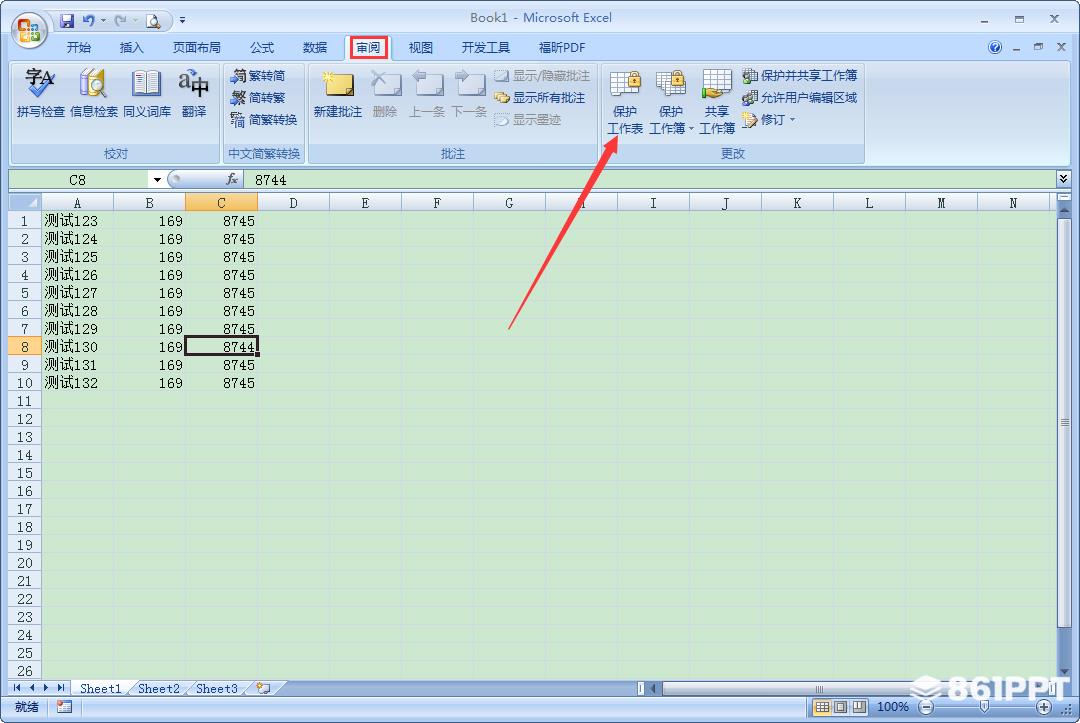Switch to Sheet2 tab

coord(158,689)
